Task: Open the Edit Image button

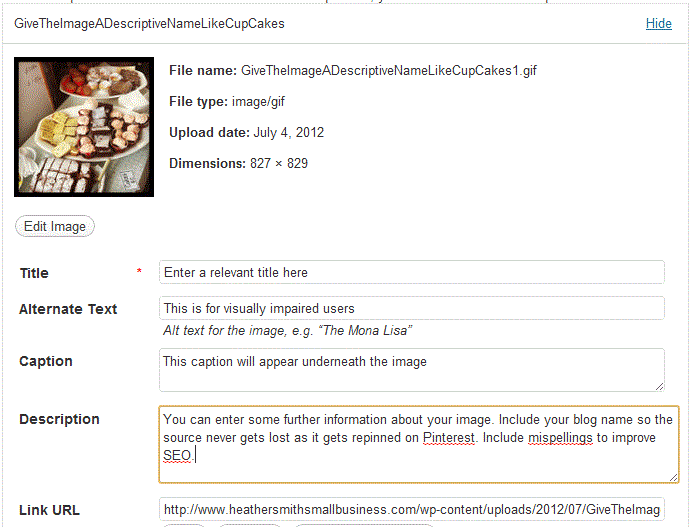Action: (55, 226)
